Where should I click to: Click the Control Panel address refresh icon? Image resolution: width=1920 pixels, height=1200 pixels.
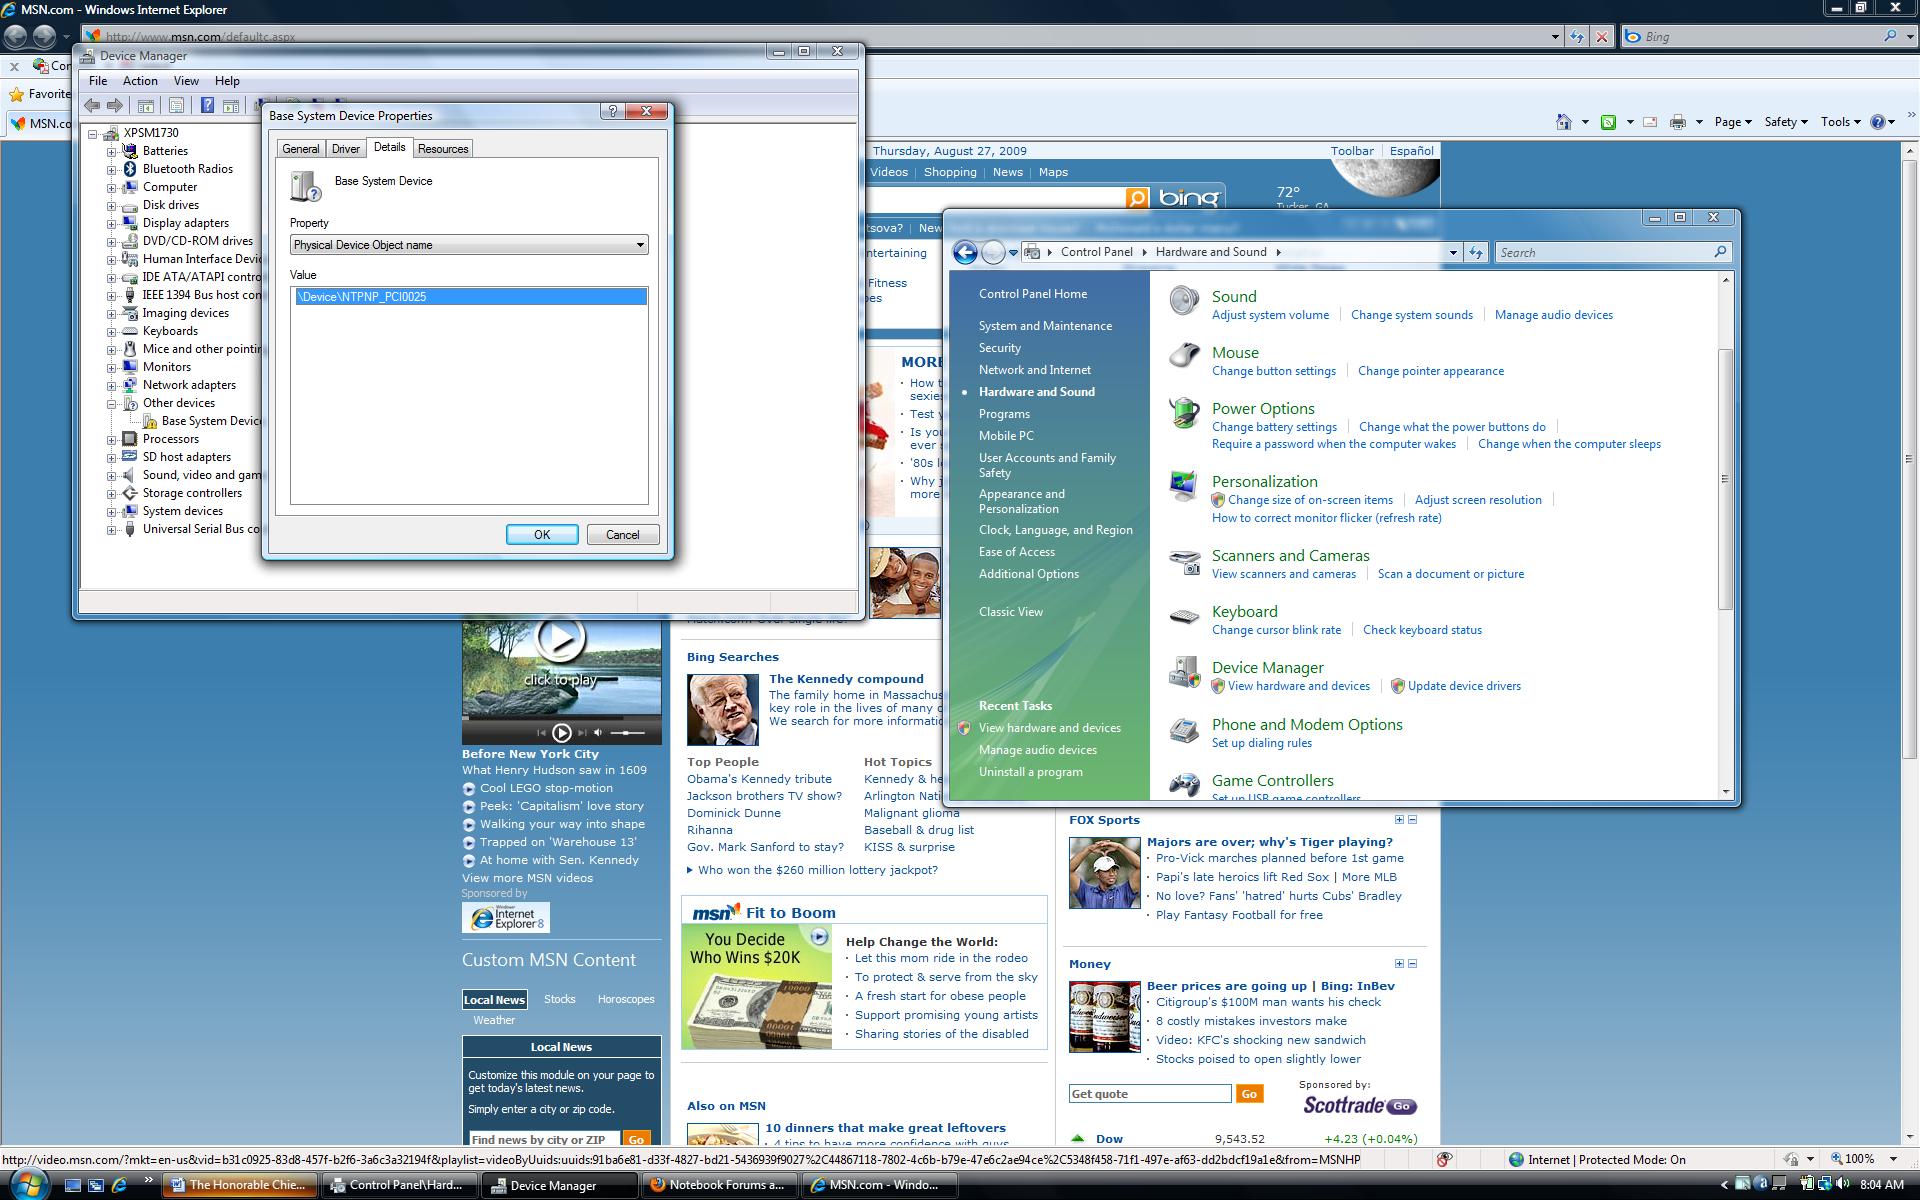click(1476, 253)
